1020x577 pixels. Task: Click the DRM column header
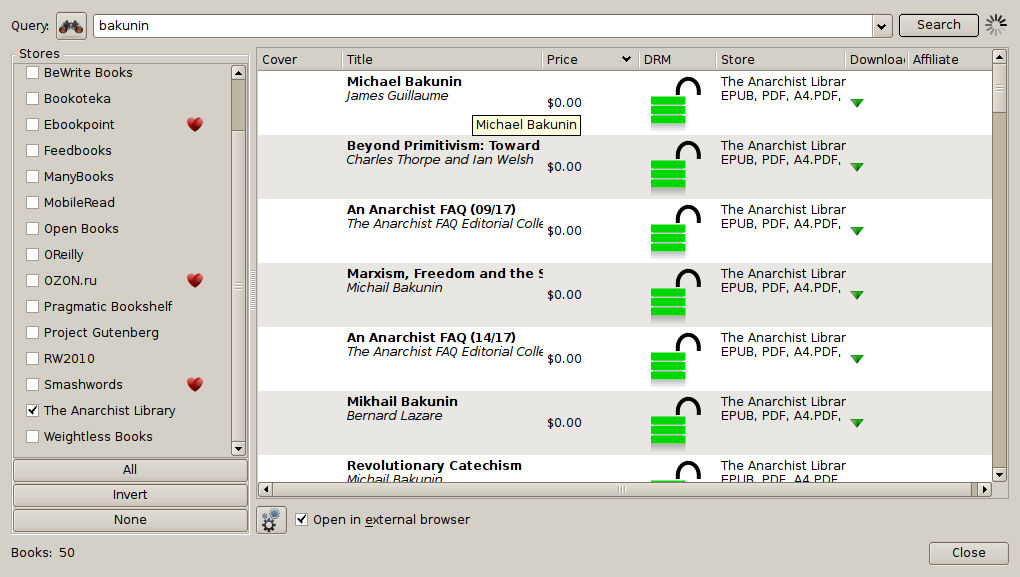tap(677, 59)
